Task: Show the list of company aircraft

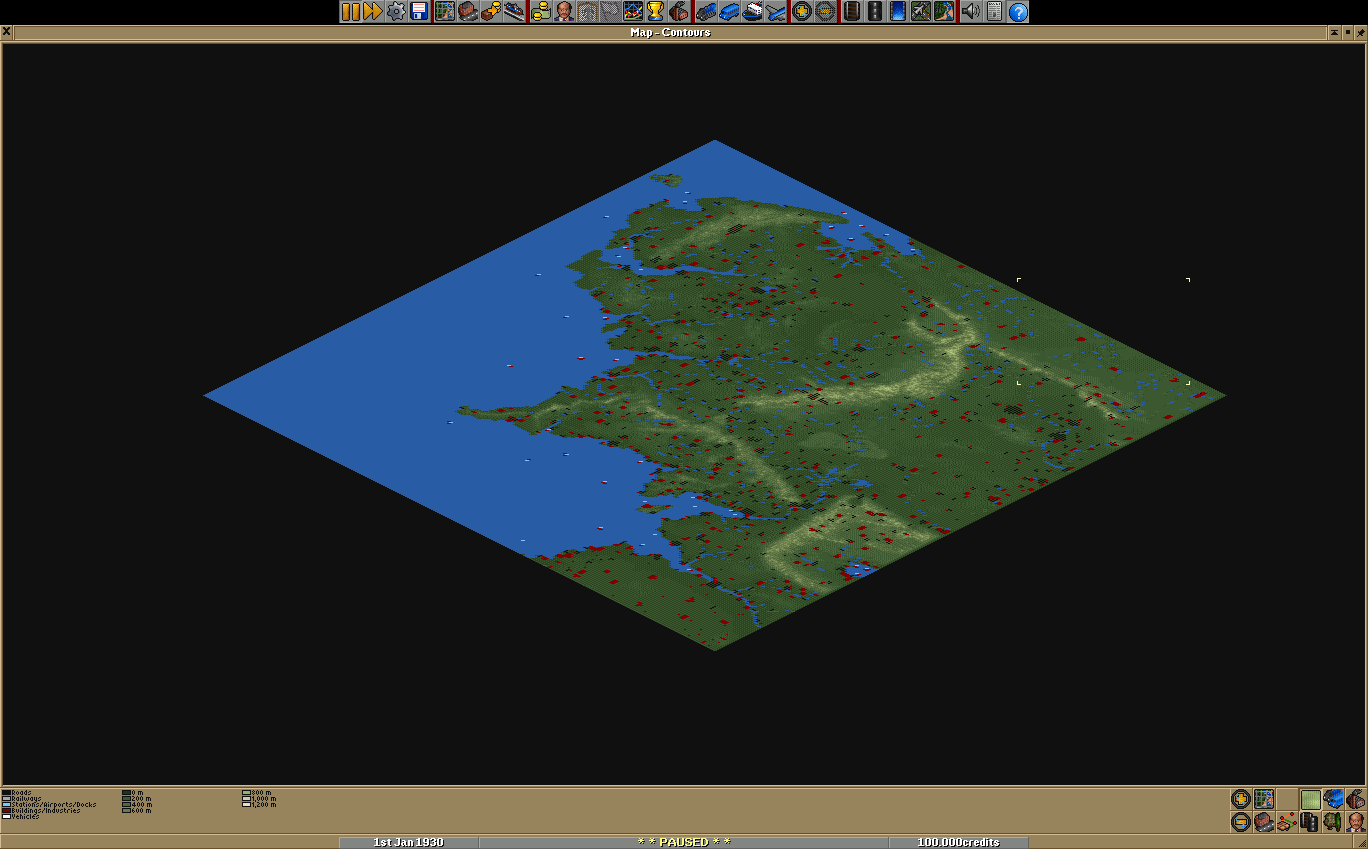Action: point(775,12)
